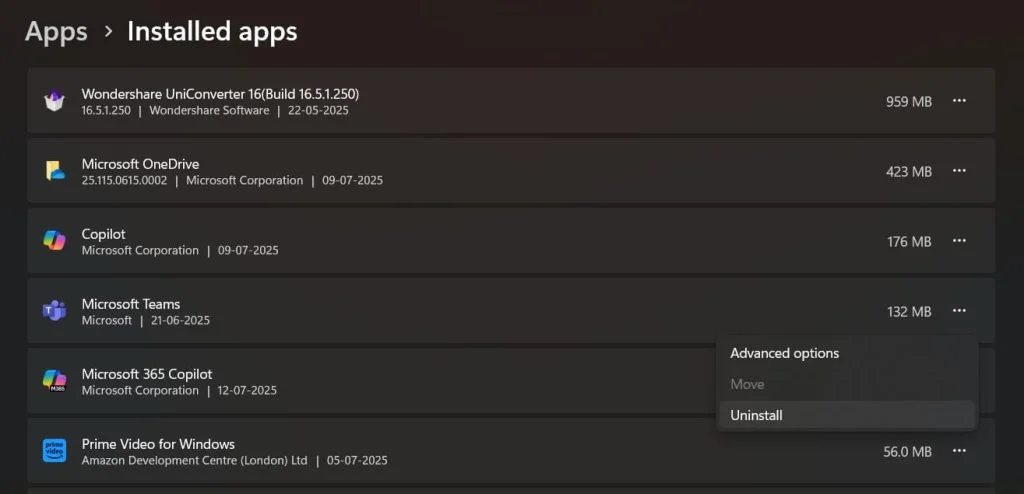Select the Microsoft Teams app name

coord(131,304)
